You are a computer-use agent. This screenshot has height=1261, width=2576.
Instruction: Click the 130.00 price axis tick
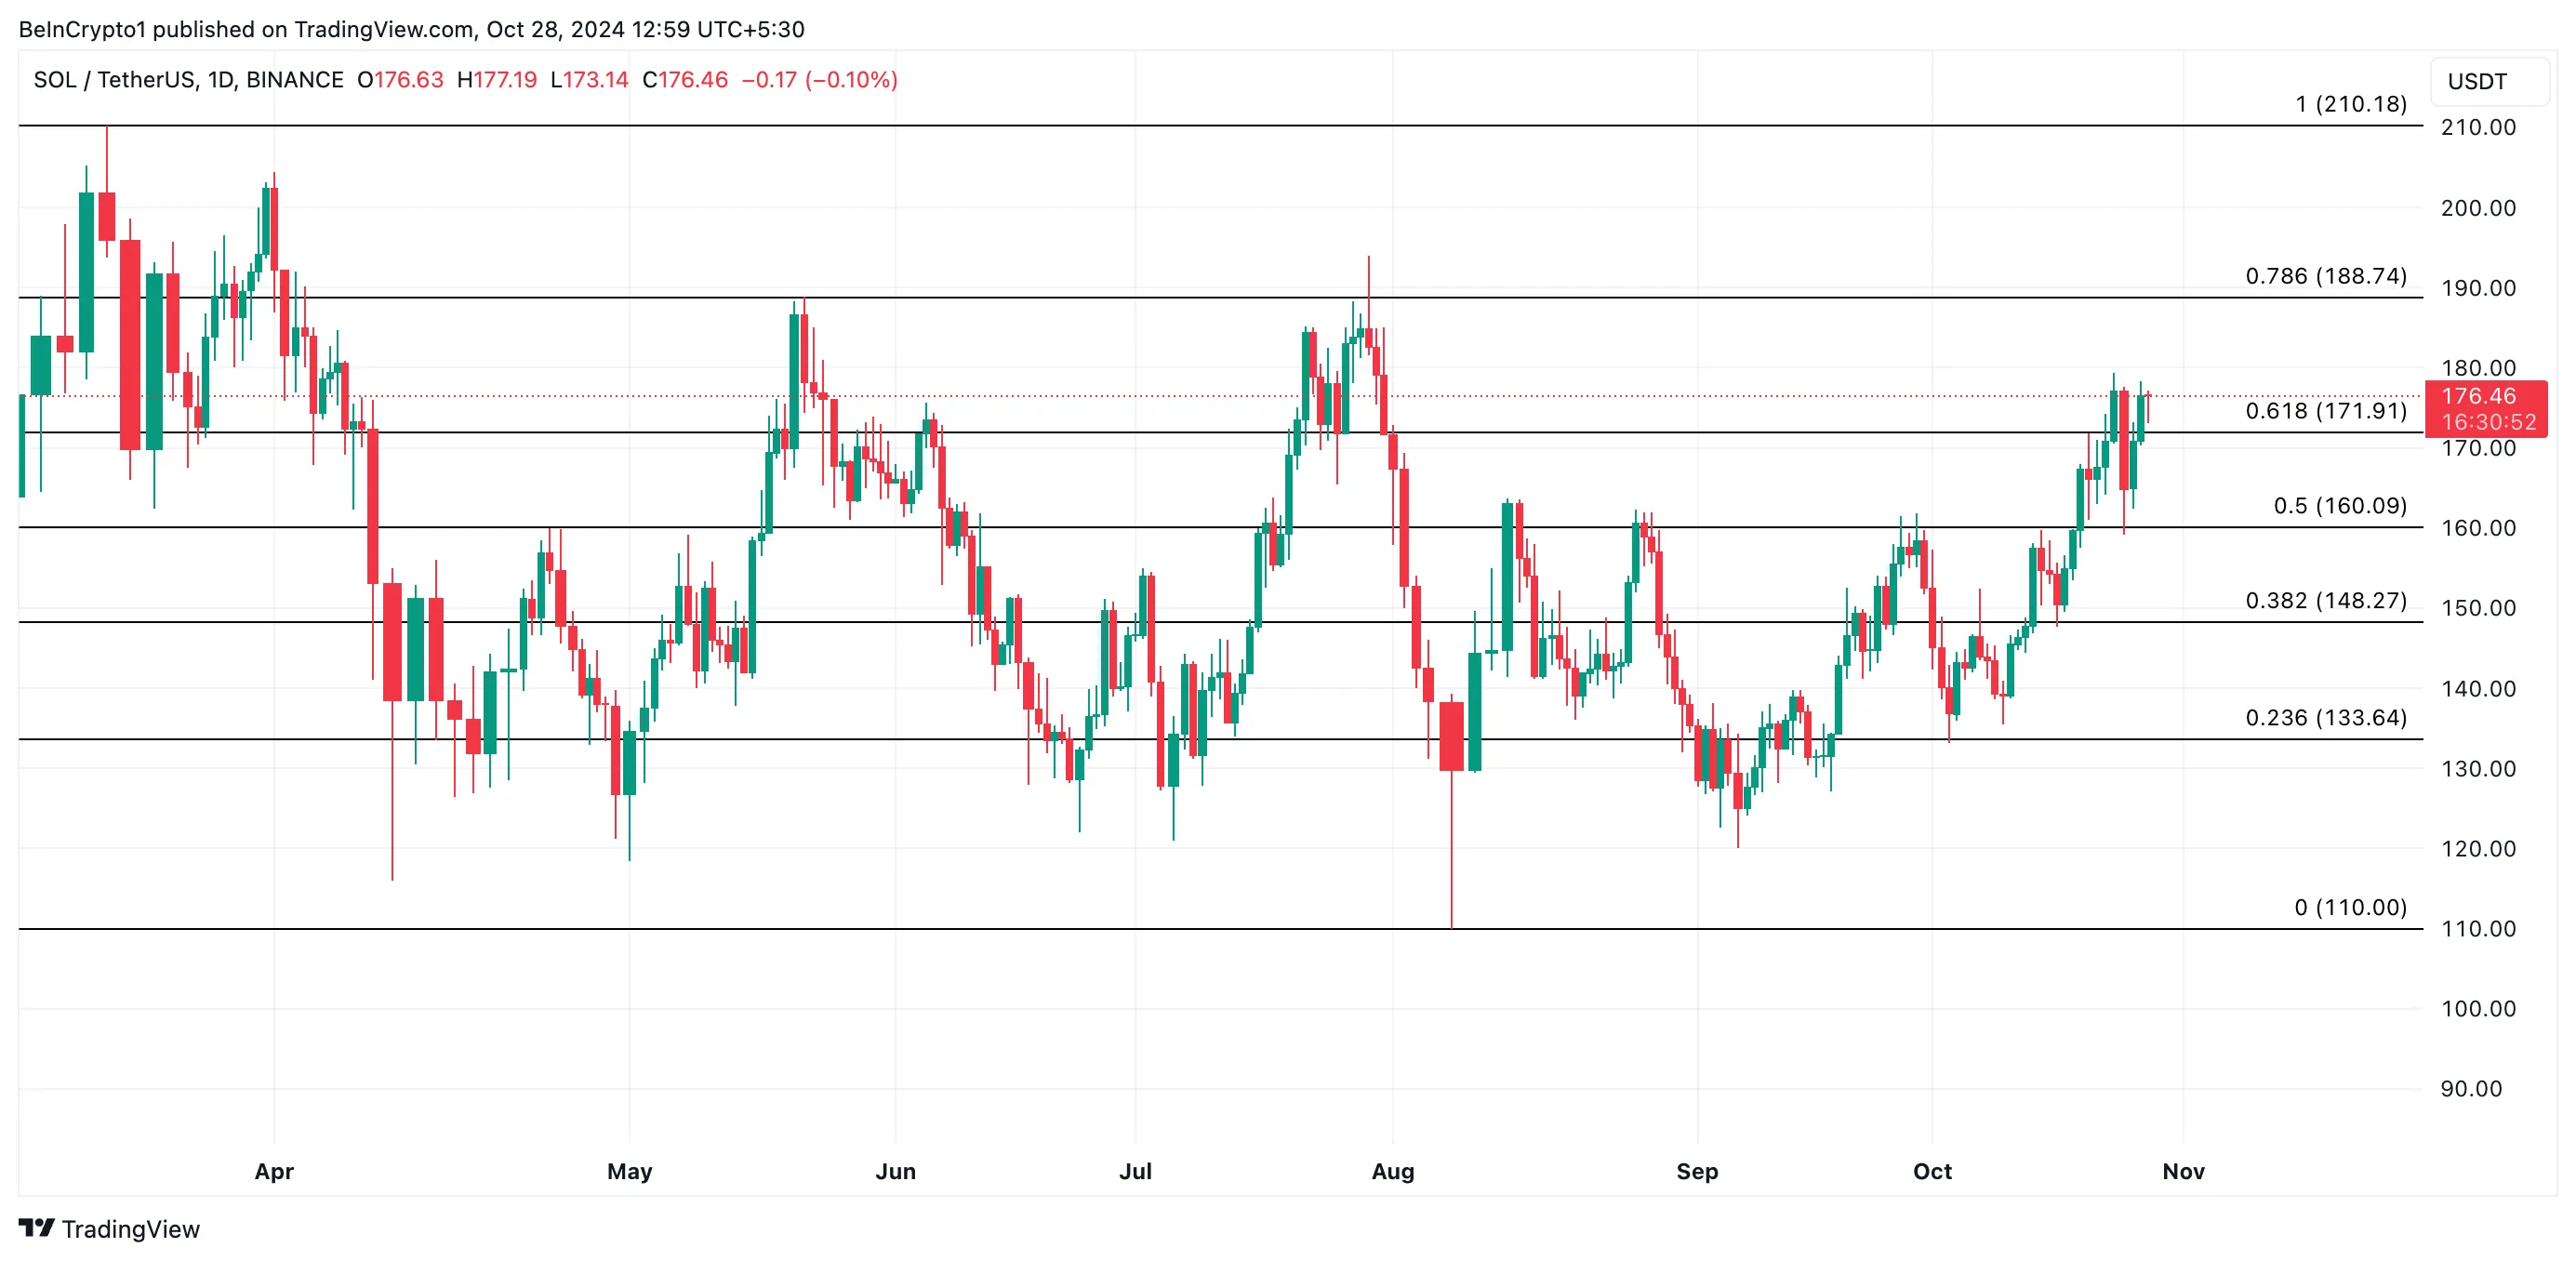click(x=2479, y=769)
